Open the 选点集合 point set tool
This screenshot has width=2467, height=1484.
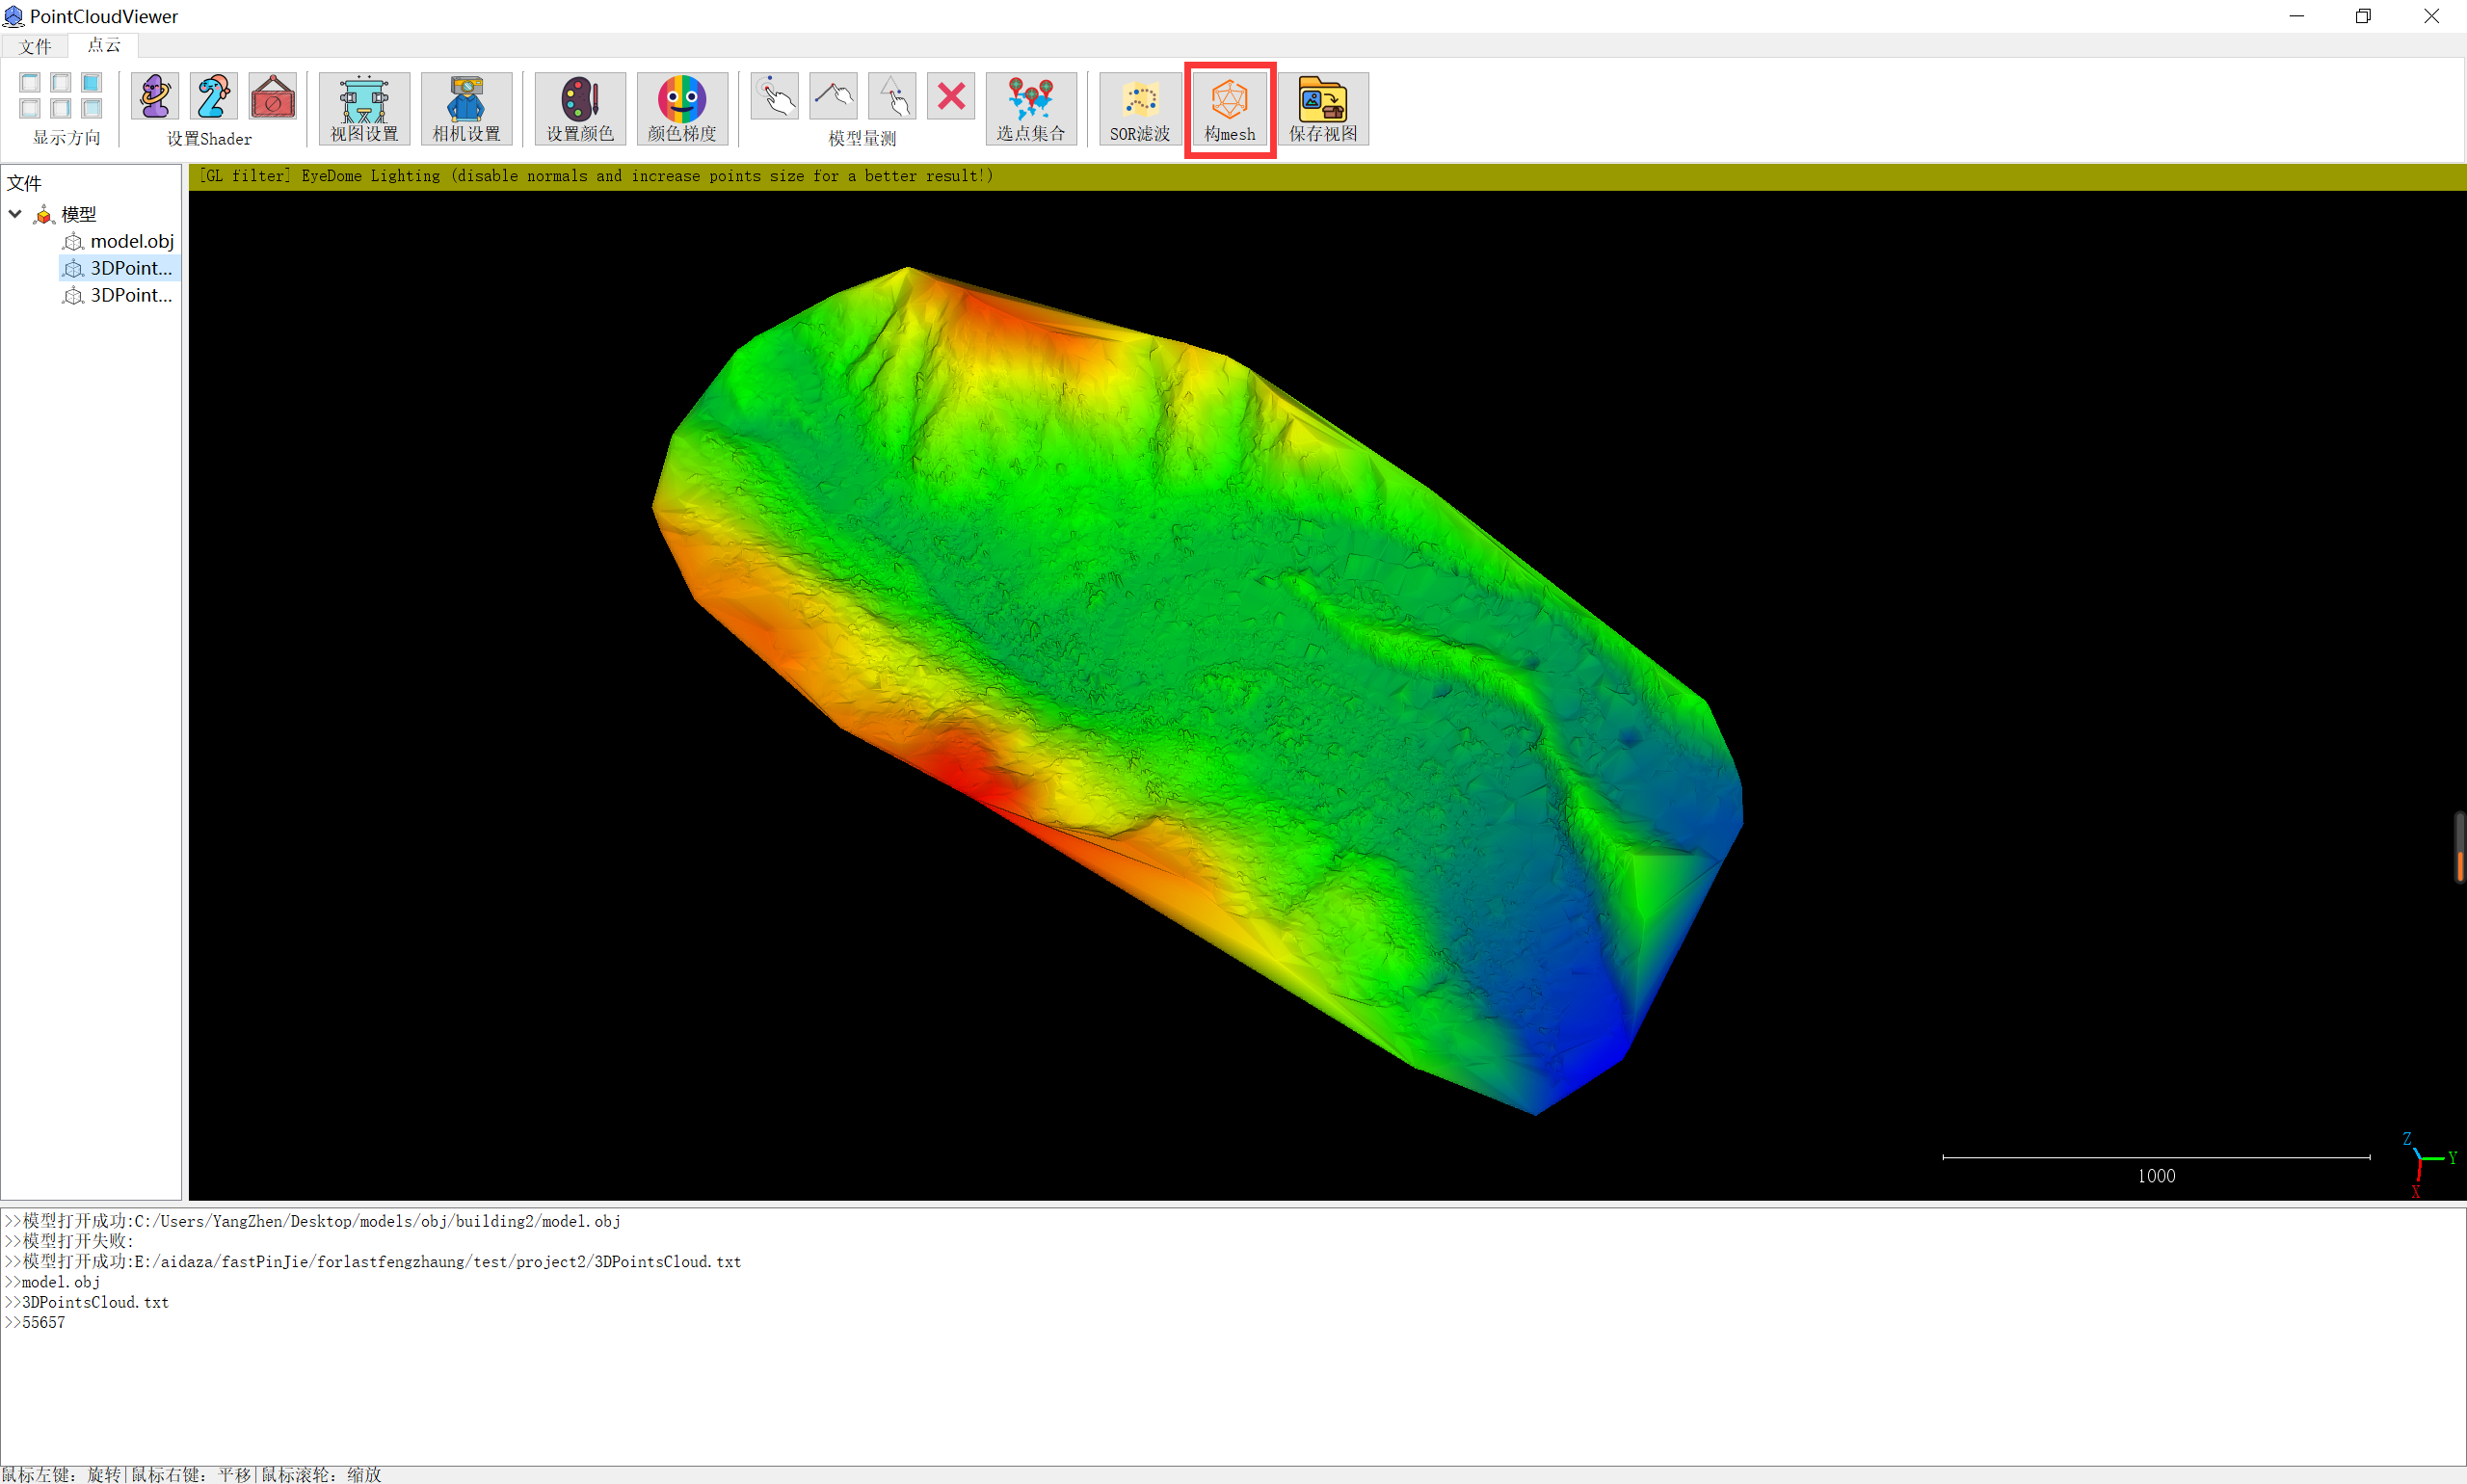(1030, 108)
